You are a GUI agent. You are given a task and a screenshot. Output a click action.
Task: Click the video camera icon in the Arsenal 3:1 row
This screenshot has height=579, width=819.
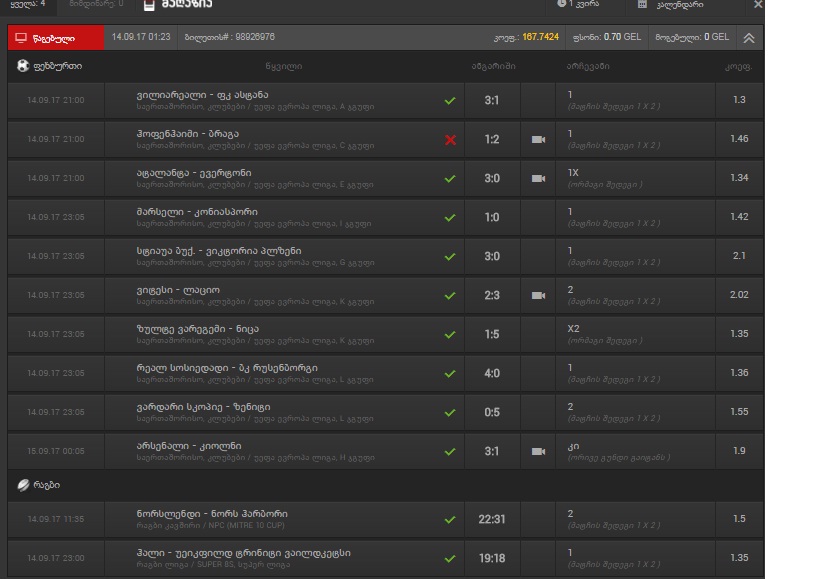[x=539, y=452]
